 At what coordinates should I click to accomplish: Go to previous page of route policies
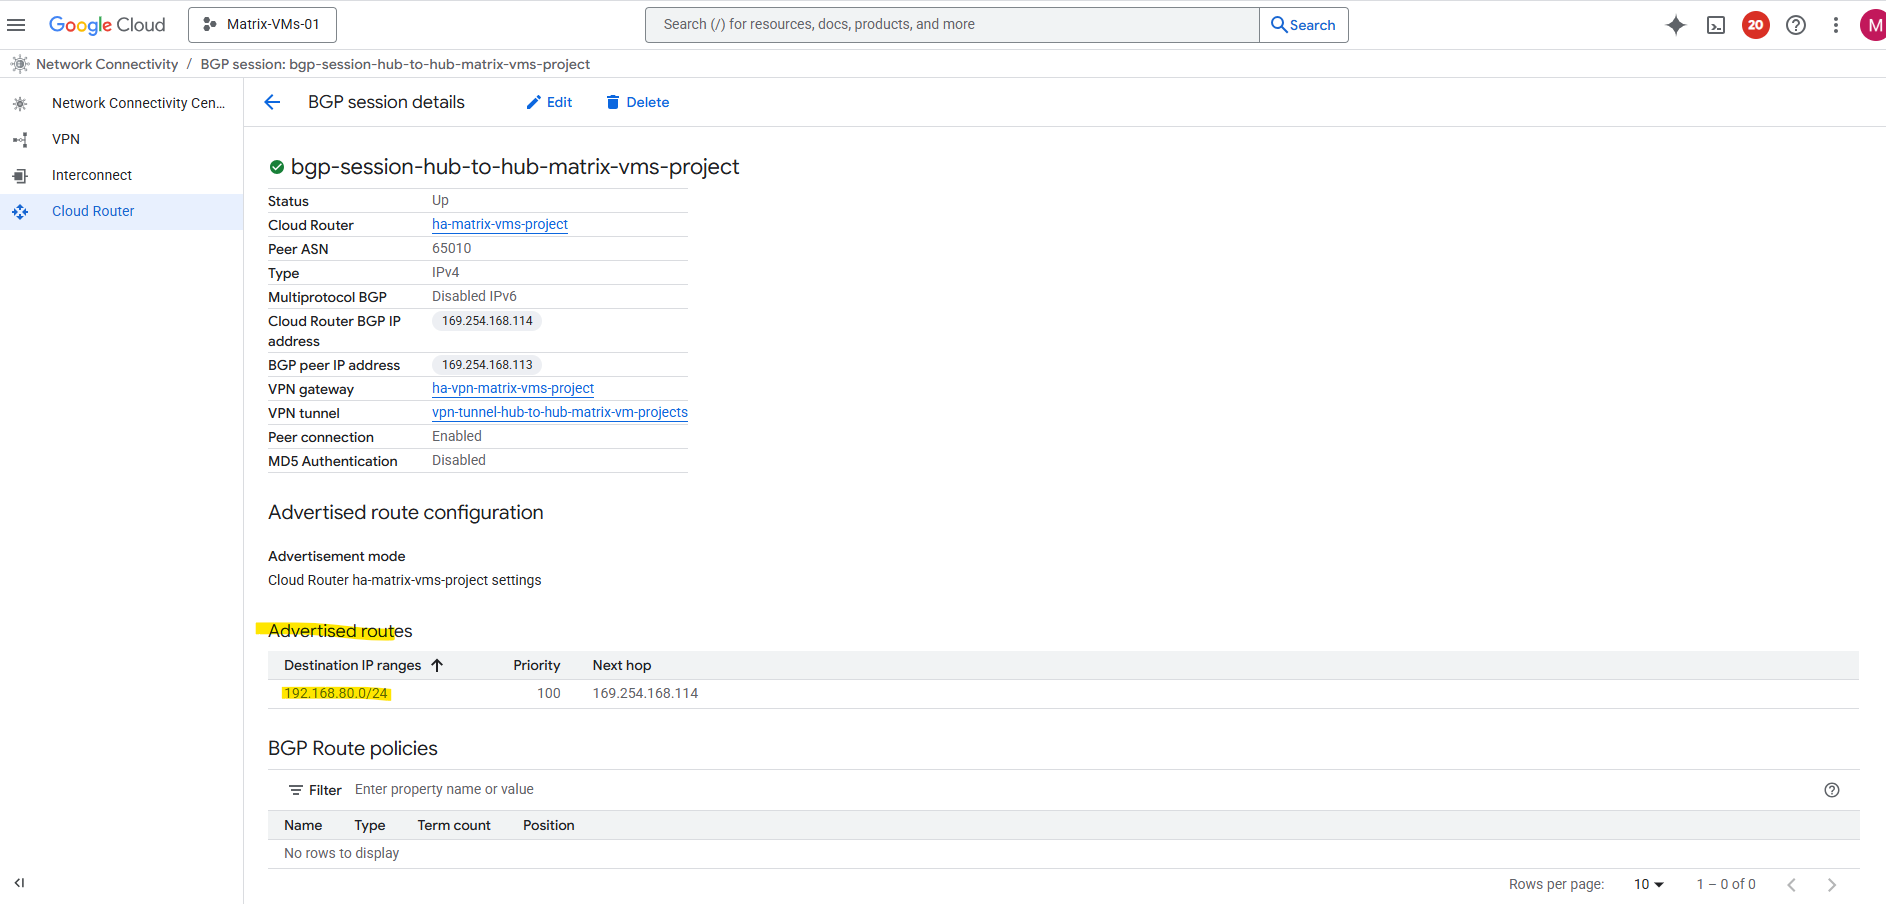tap(1792, 884)
